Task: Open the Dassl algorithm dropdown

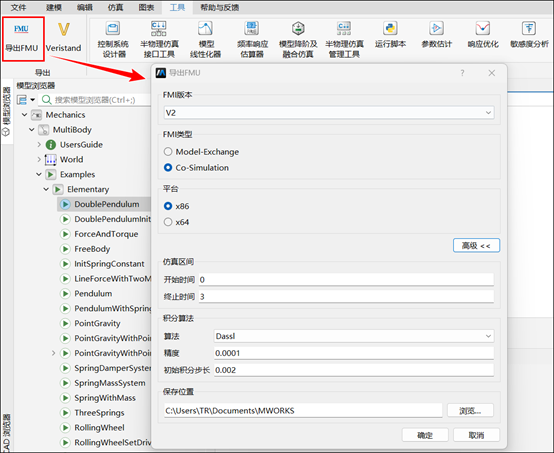Action: pyautogui.click(x=354, y=336)
